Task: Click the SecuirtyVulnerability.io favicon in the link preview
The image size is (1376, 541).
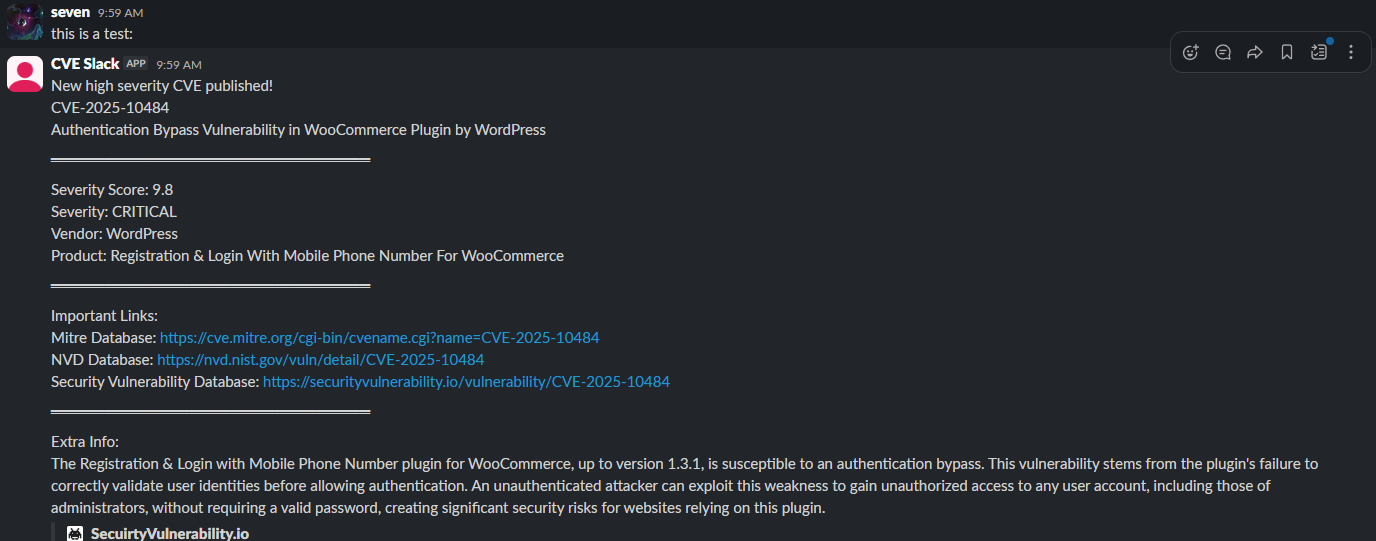Action: point(75,533)
